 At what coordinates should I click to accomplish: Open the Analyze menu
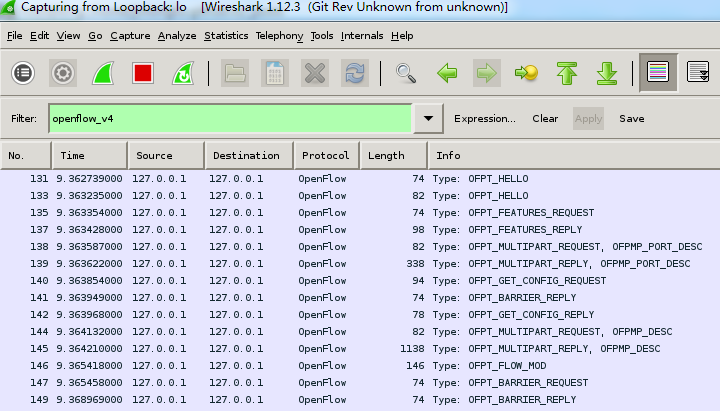pos(177,36)
